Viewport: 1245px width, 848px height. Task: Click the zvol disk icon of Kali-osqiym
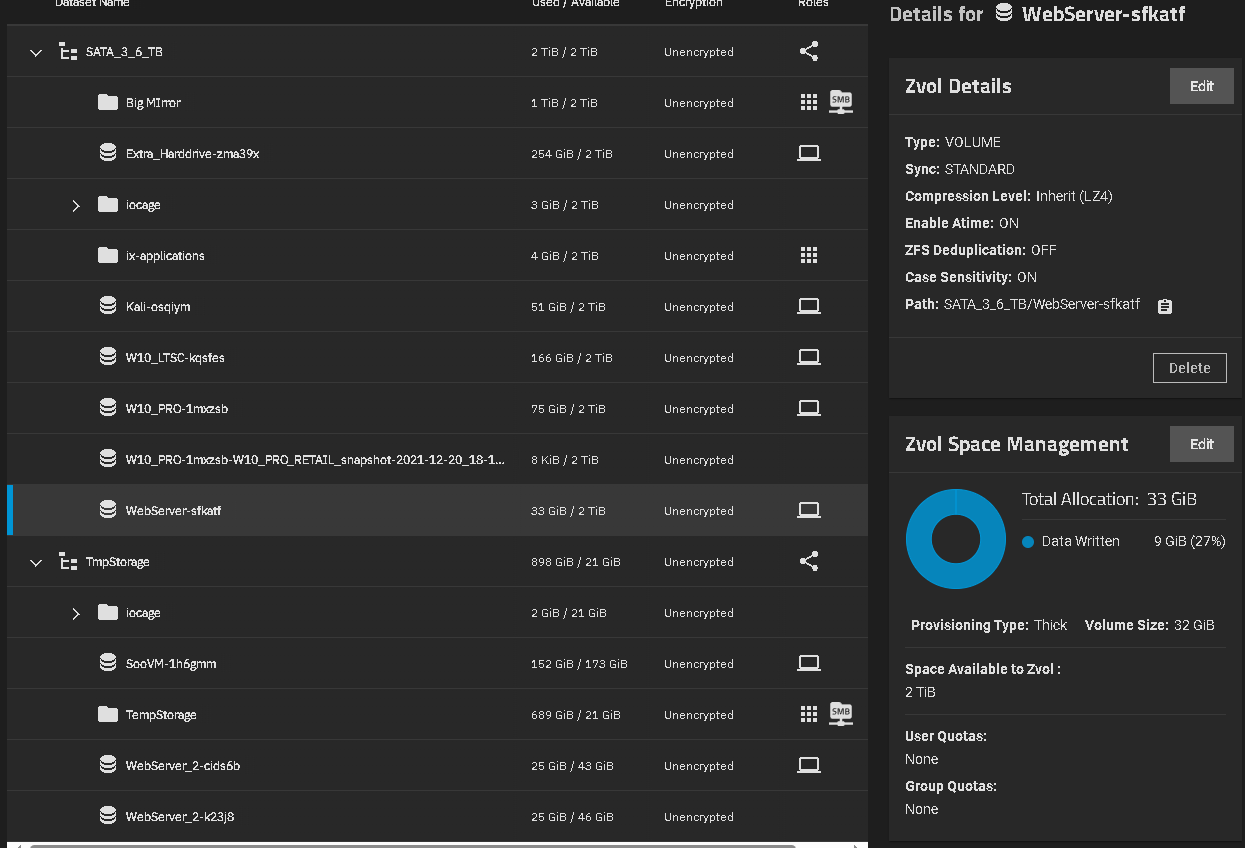tap(108, 306)
